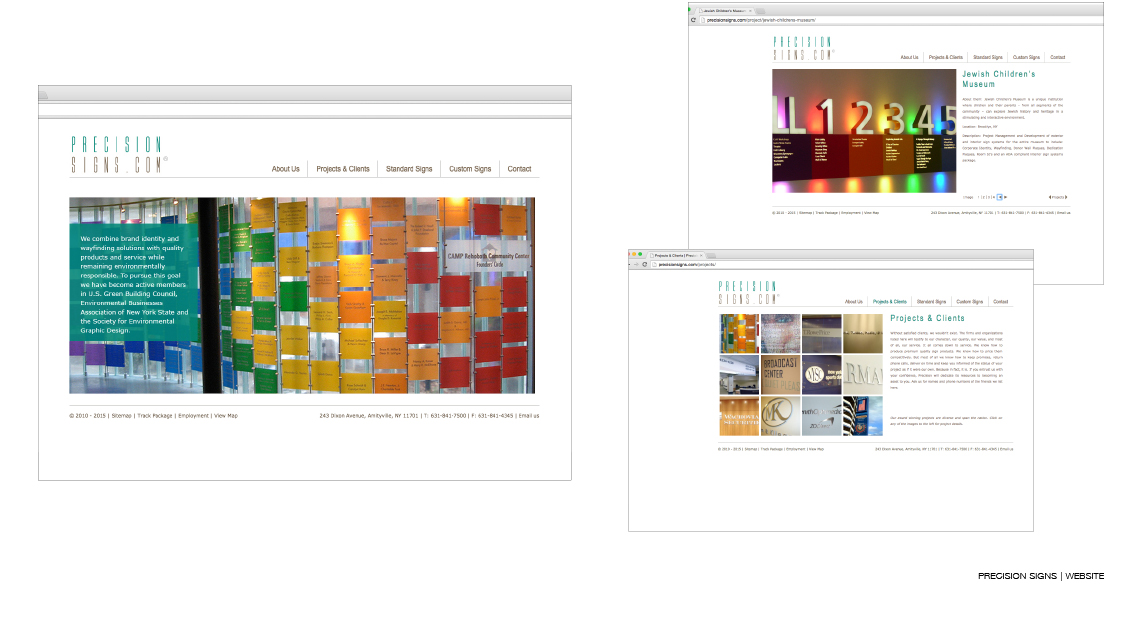Click the reload icon beside the precisionsigns.com/projects address bar

pyautogui.click(x=644, y=265)
